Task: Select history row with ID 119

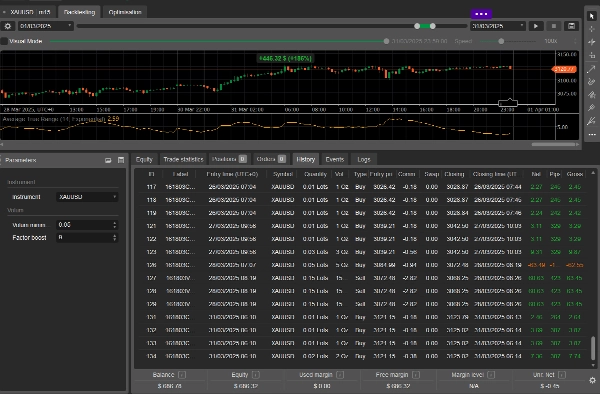Action: click(362, 213)
